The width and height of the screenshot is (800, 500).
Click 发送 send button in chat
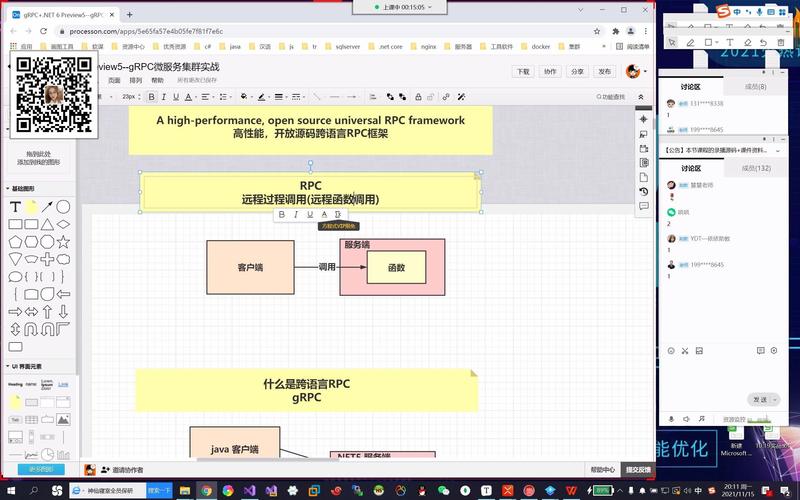tap(760, 399)
